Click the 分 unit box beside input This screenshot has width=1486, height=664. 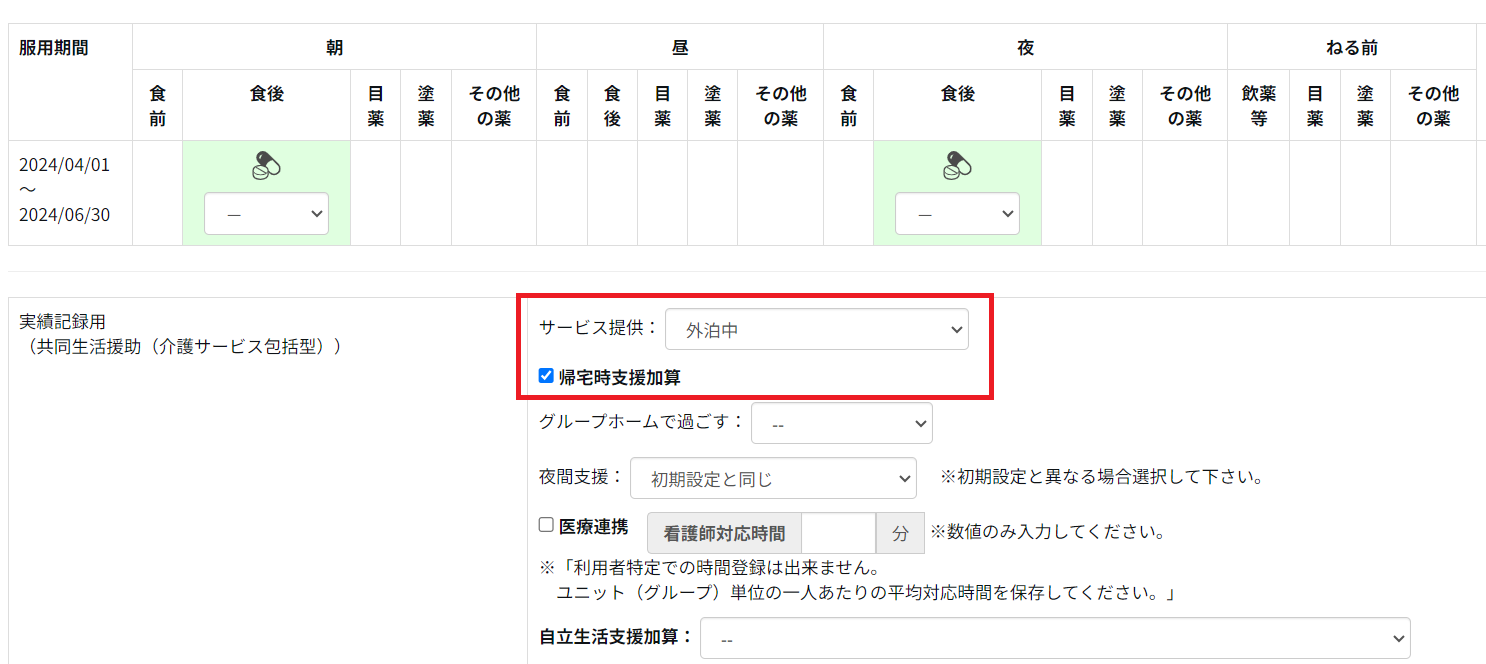pos(900,533)
